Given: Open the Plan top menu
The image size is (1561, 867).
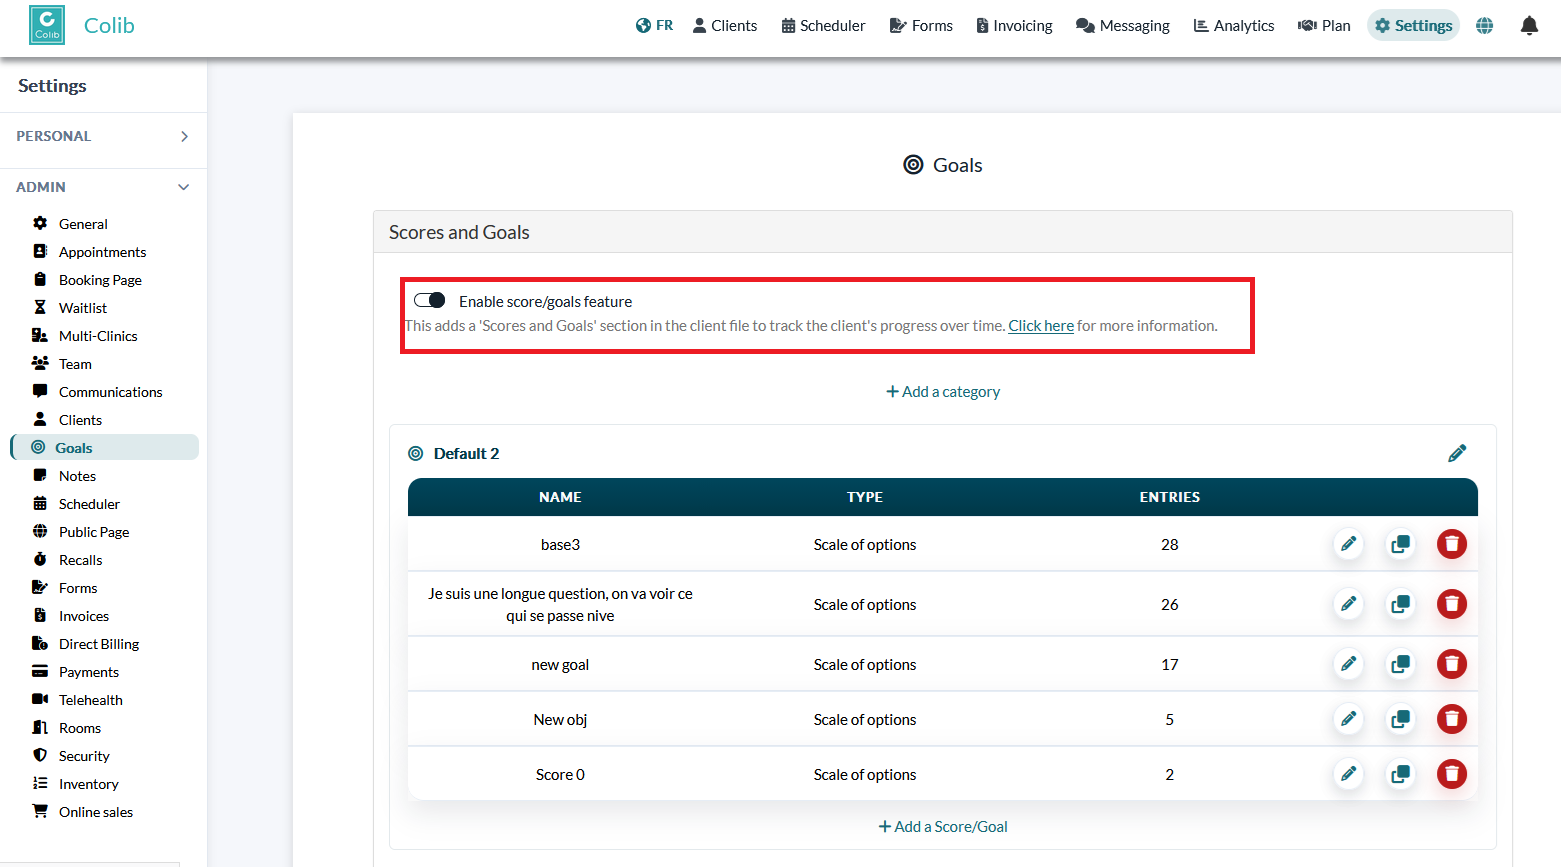Looking at the screenshot, I should [x=1324, y=26].
